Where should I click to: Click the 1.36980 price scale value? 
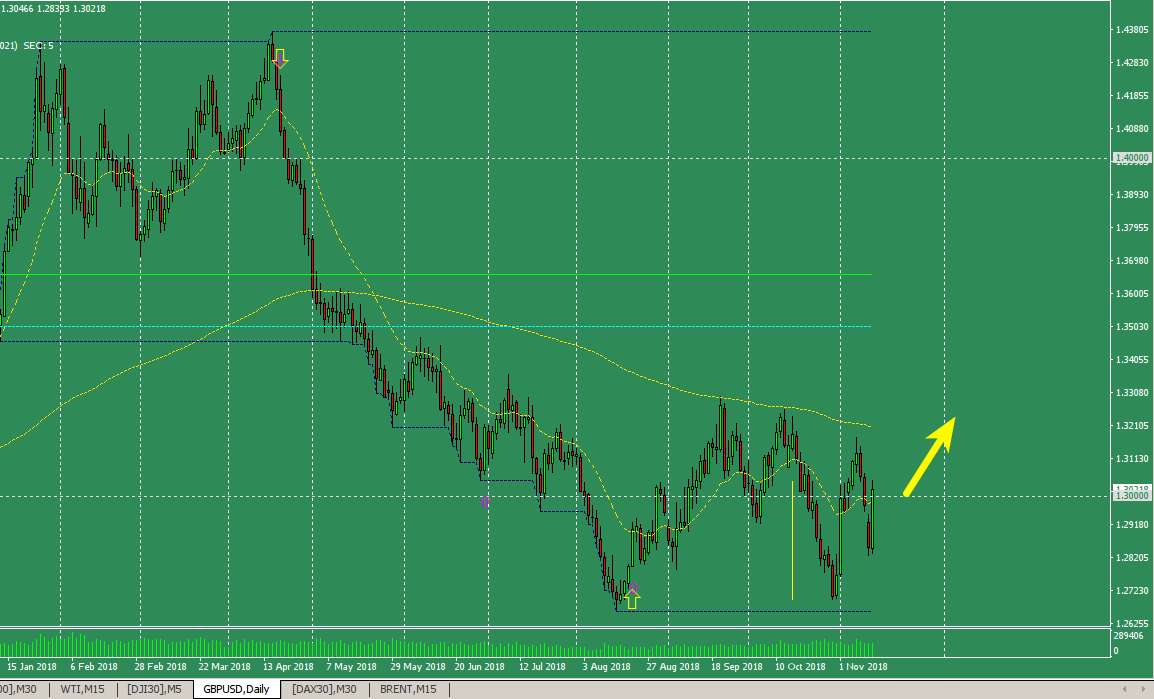coord(1131,260)
